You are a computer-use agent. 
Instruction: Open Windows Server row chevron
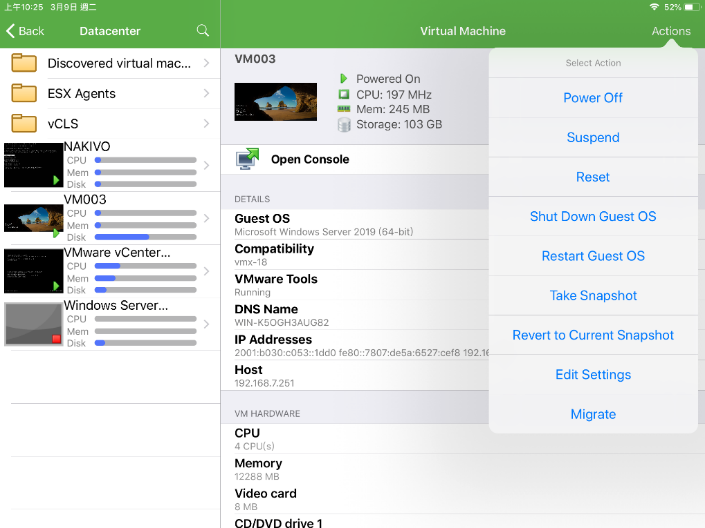pyautogui.click(x=206, y=324)
